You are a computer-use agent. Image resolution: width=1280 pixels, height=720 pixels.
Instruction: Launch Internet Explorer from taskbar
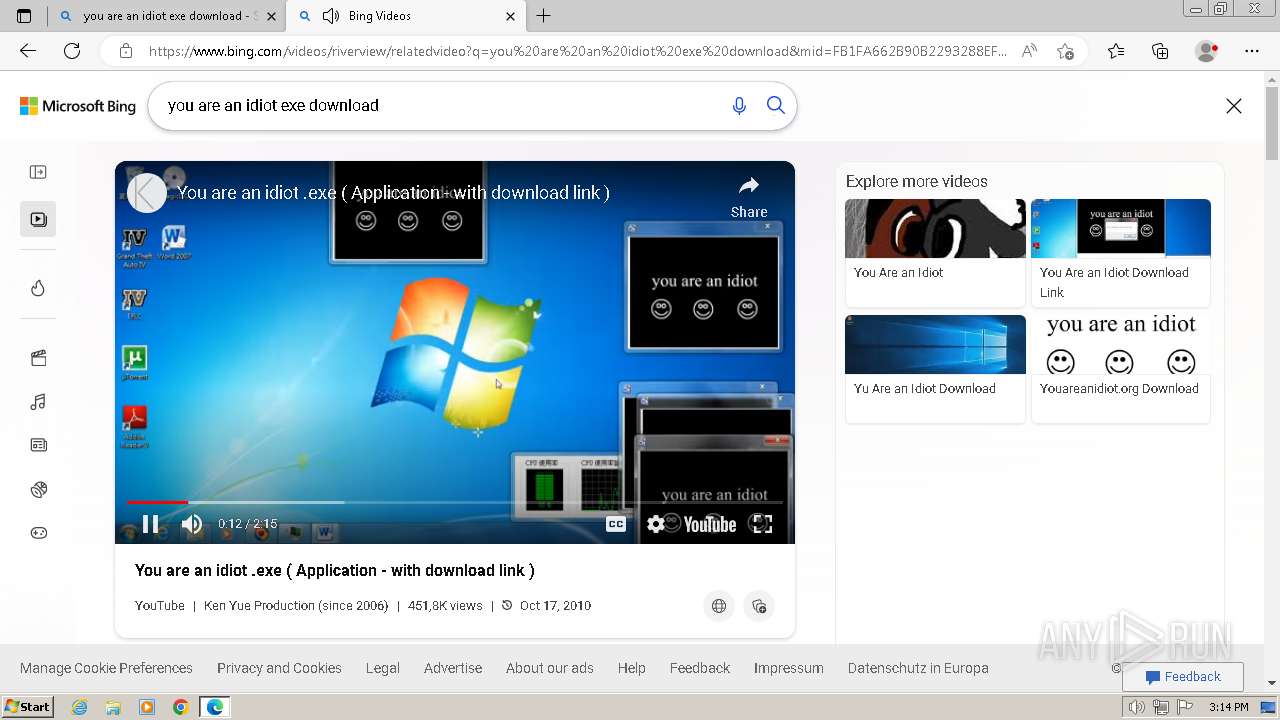[x=80, y=707]
